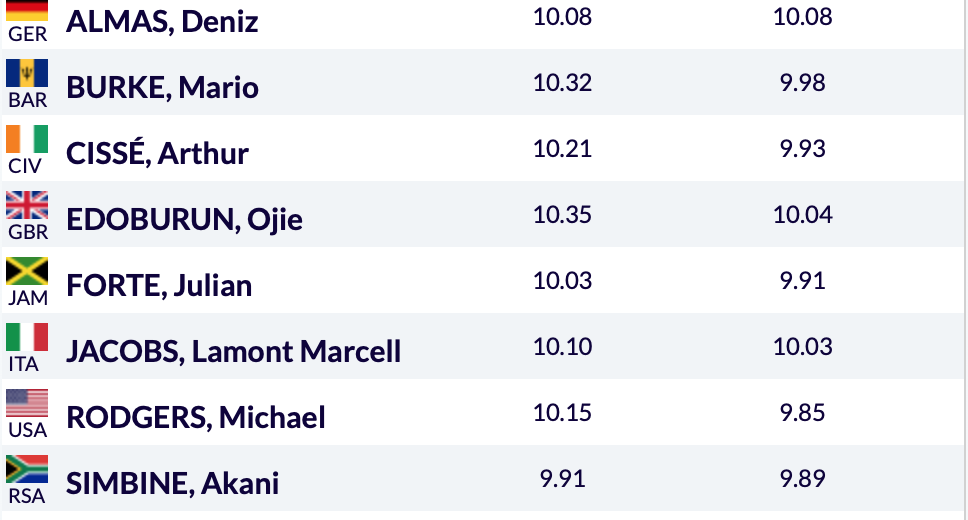Select CISSÉ, Arthur name link
Viewport: 968px width, 520px height.
click(x=157, y=153)
